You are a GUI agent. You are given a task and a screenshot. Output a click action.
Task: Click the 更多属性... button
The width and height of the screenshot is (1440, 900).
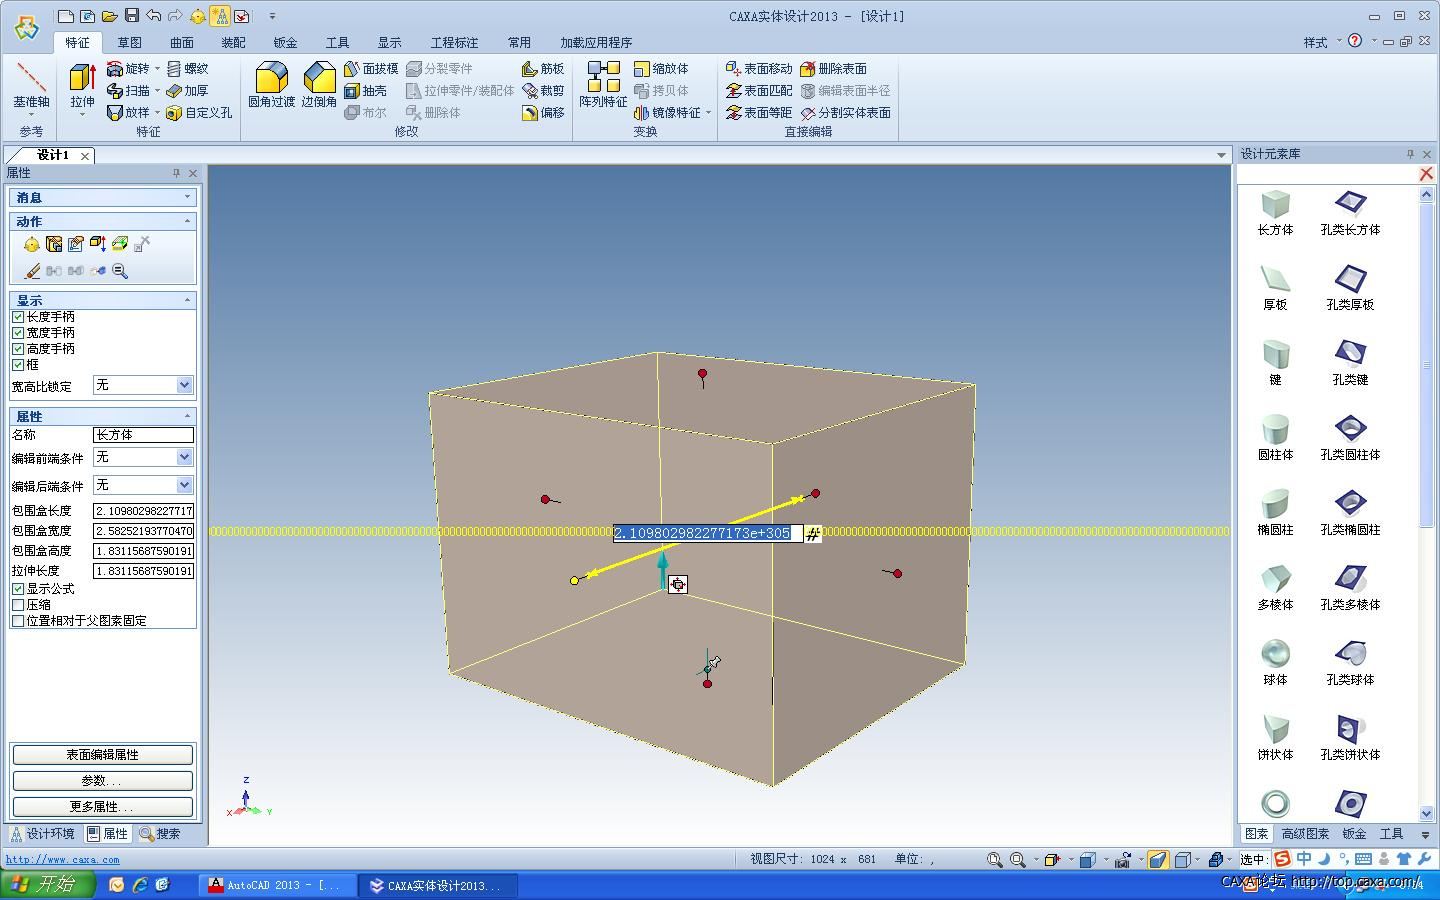(102, 807)
